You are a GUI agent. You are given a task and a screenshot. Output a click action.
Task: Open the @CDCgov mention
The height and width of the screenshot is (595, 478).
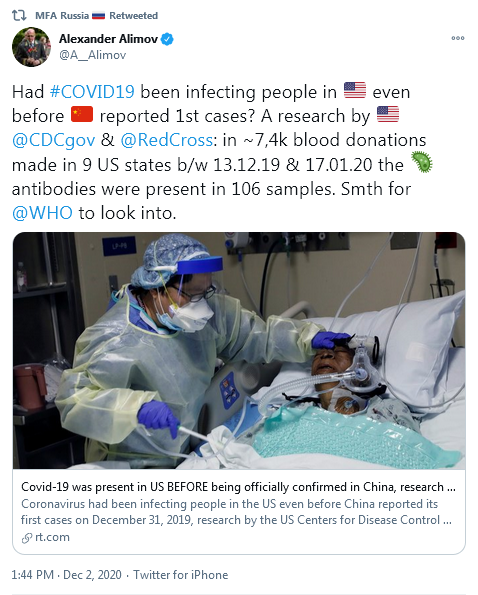point(53,140)
